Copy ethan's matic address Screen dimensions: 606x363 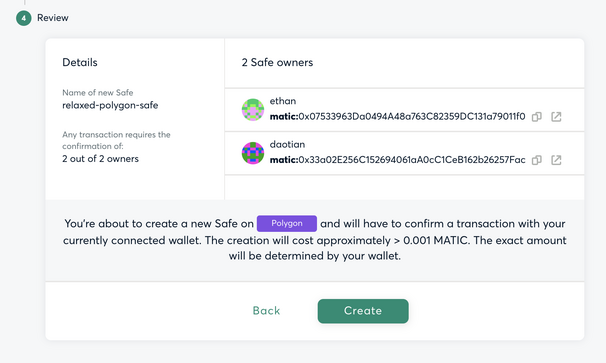536,117
